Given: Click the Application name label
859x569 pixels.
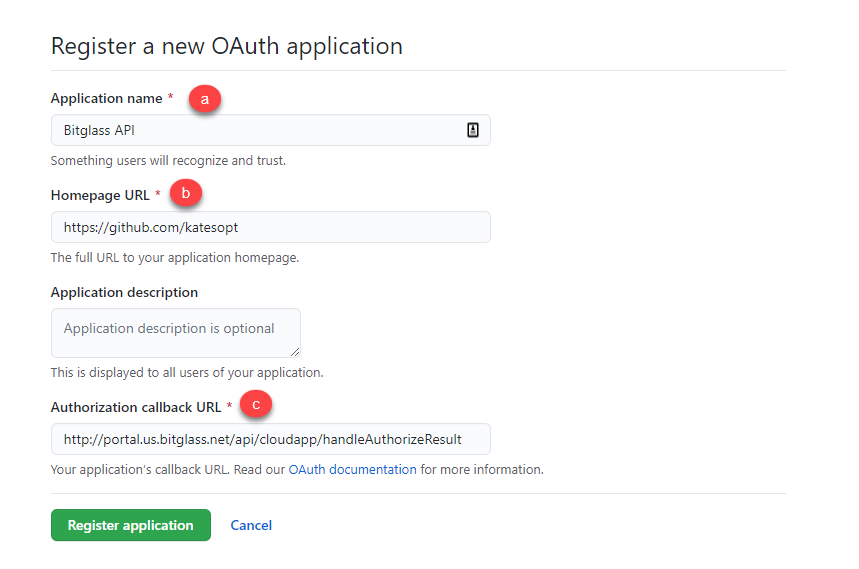Looking at the screenshot, I should [x=106, y=99].
